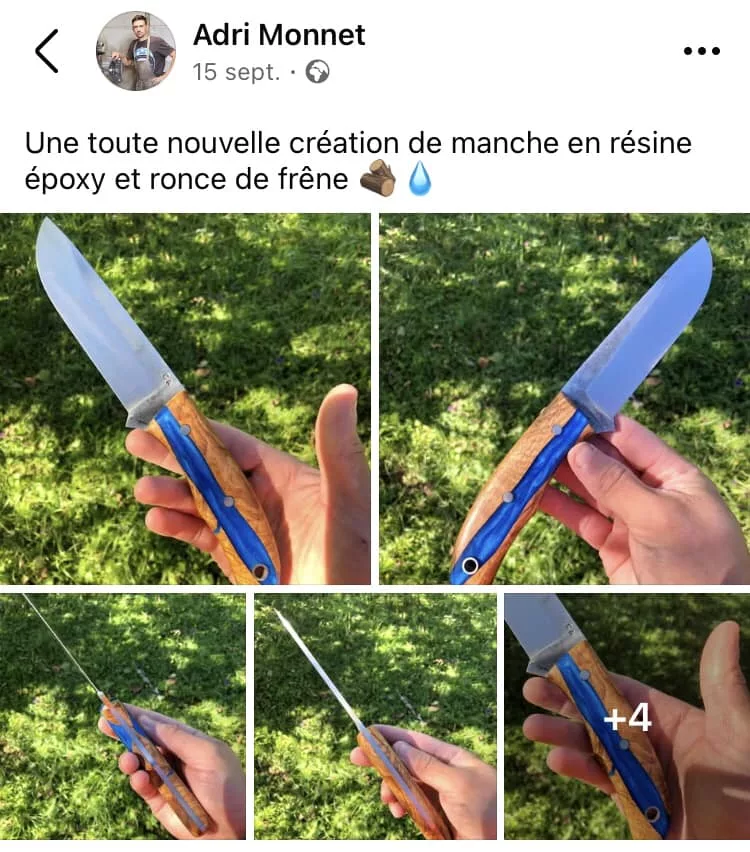Go back using the left chevron arrow
The width and height of the screenshot is (750, 852).
pos(47,51)
